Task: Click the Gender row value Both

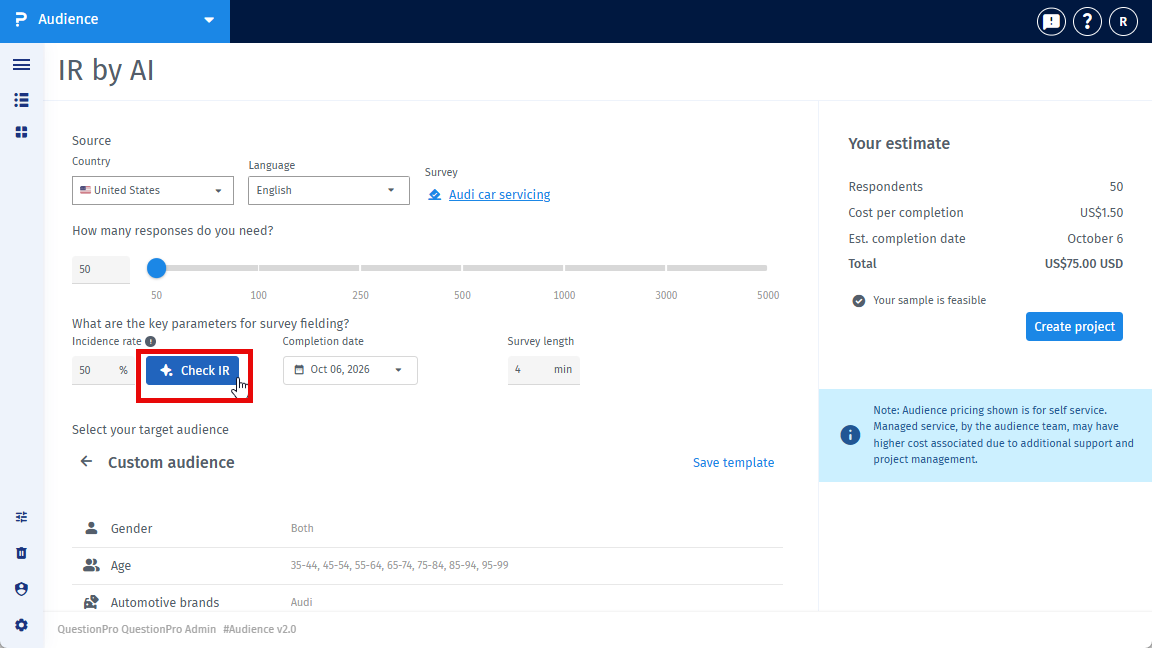Action: [x=302, y=528]
